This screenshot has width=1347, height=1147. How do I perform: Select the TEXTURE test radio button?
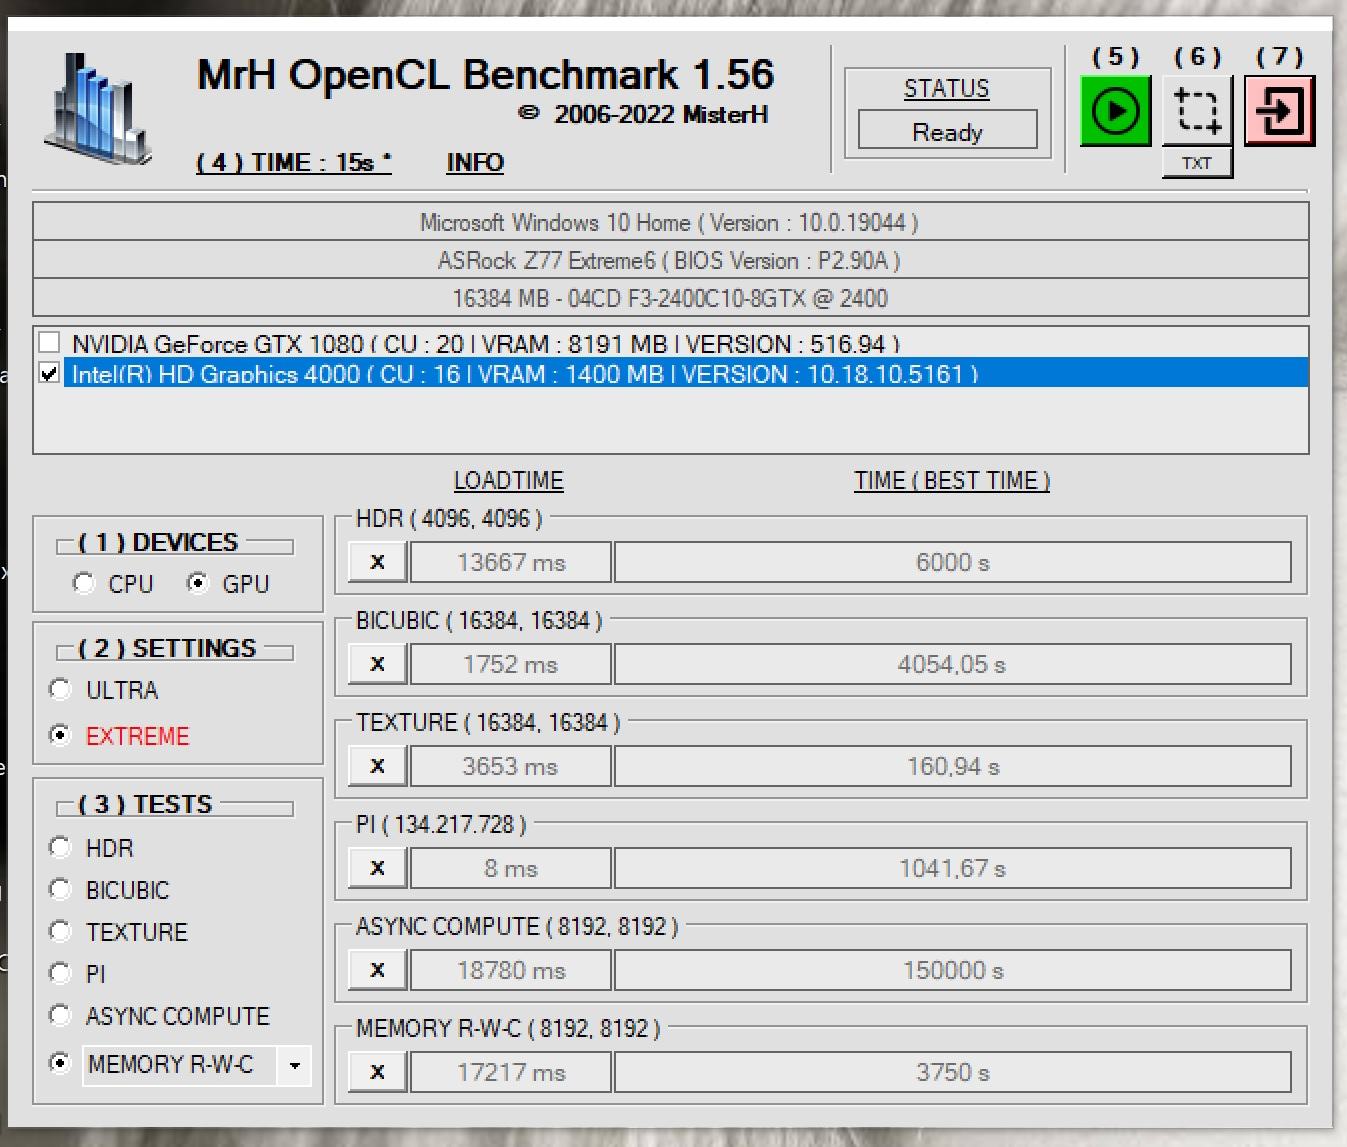pyautogui.click(x=60, y=932)
